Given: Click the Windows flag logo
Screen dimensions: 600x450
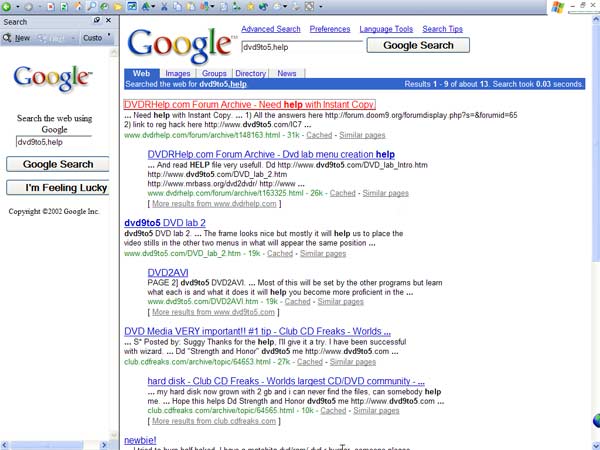Looking at the screenshot, I should pyautogui.click(x=558, y=7).
